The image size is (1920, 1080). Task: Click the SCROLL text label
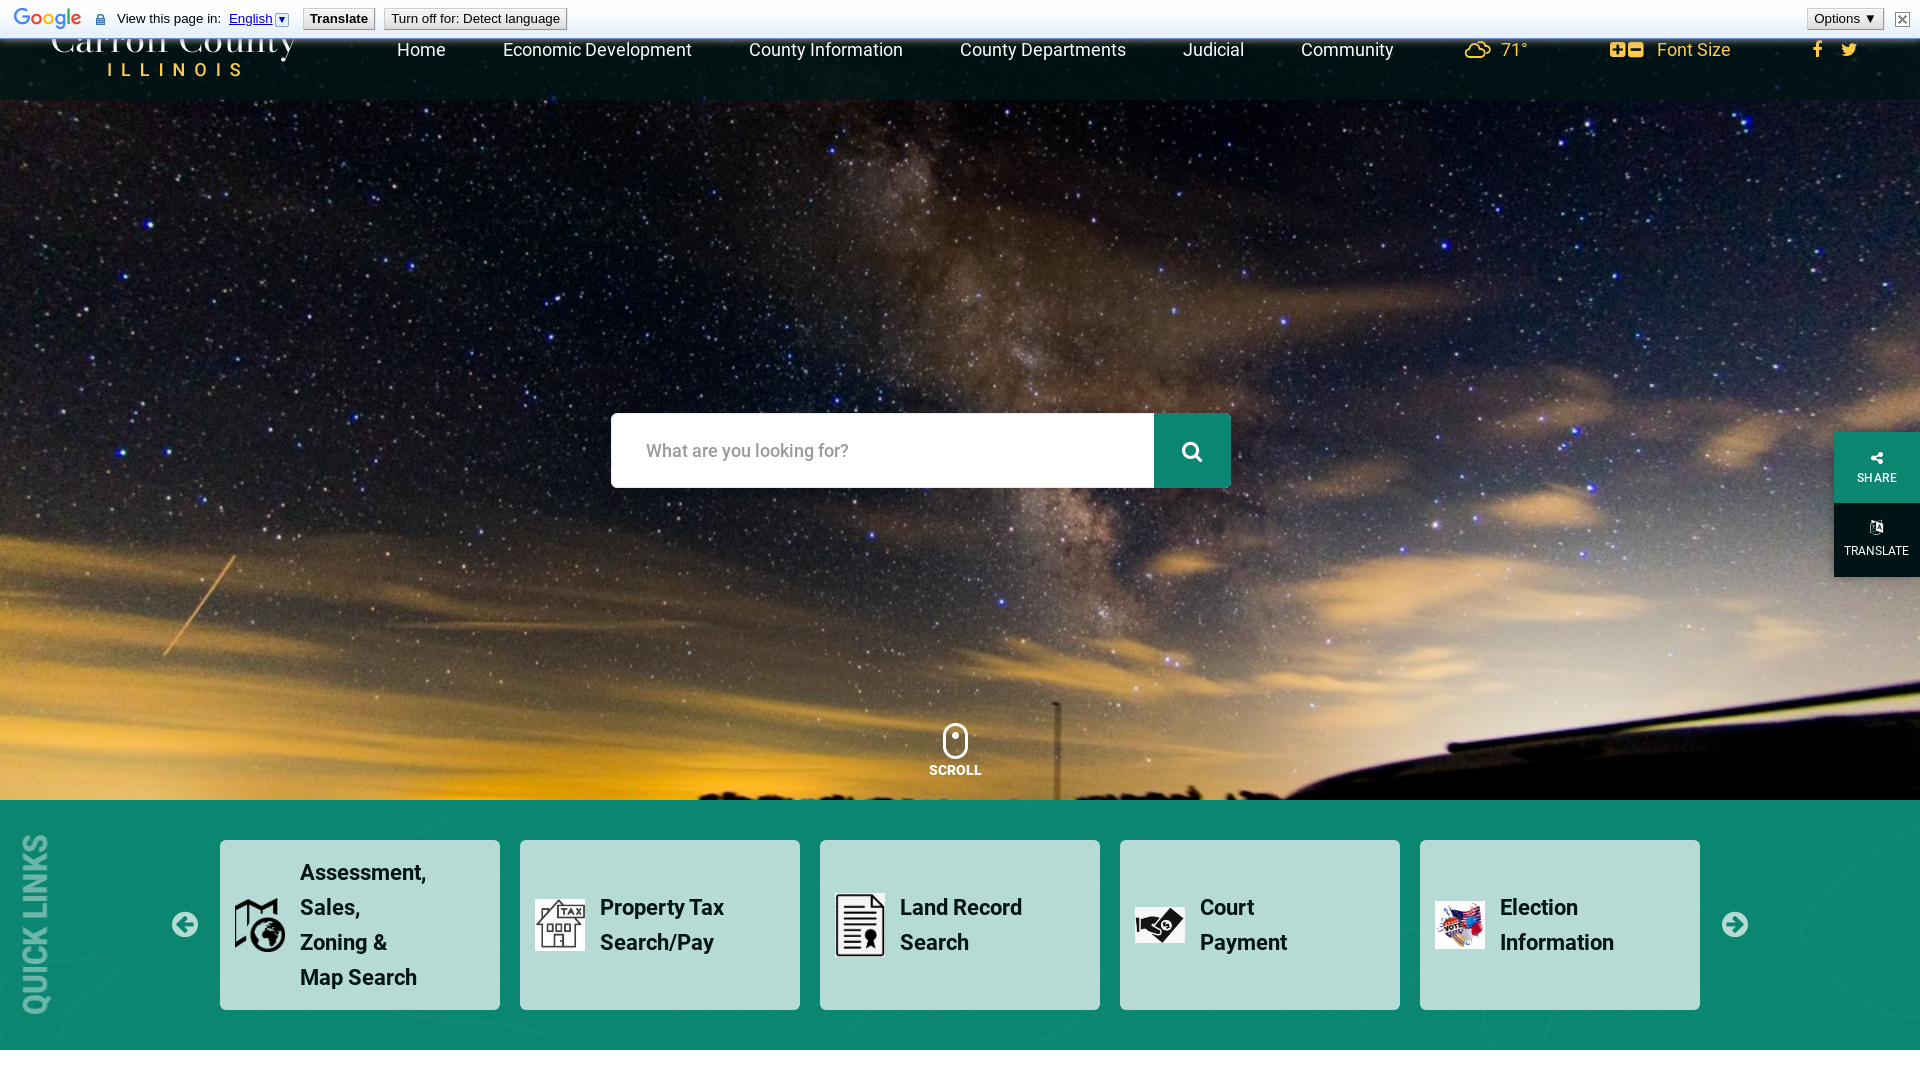tap(955, 770)
